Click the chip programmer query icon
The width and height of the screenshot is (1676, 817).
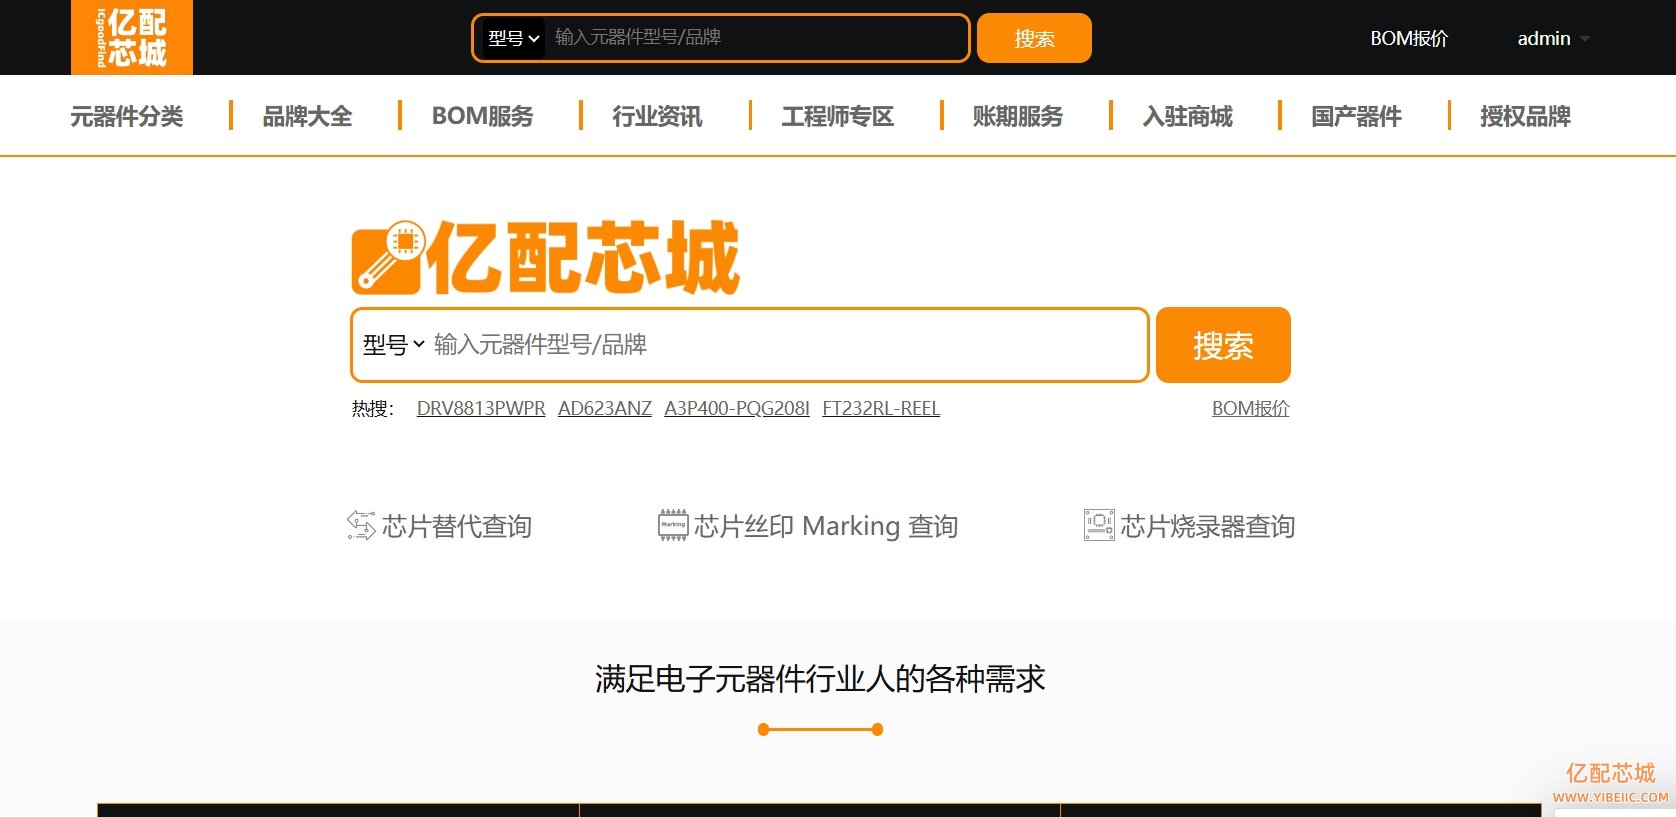[1099, 525]
